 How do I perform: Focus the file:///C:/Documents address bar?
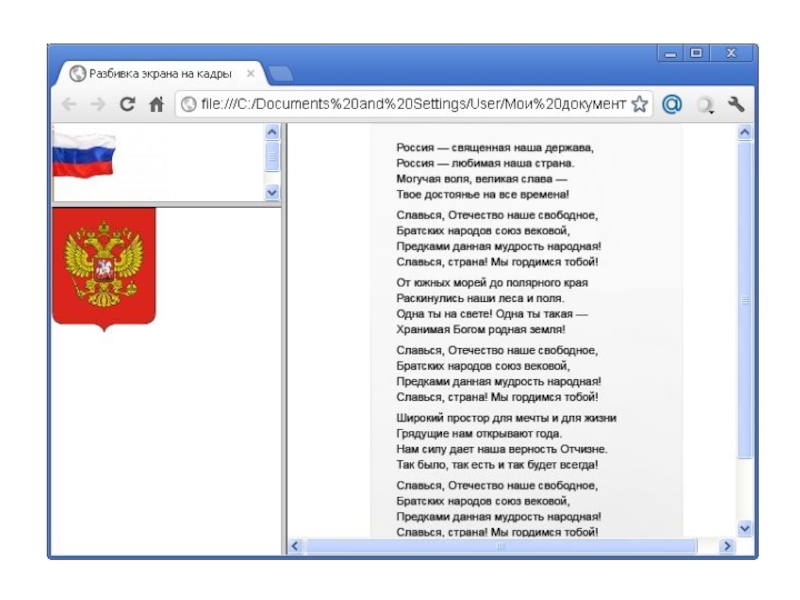[413, 104]
